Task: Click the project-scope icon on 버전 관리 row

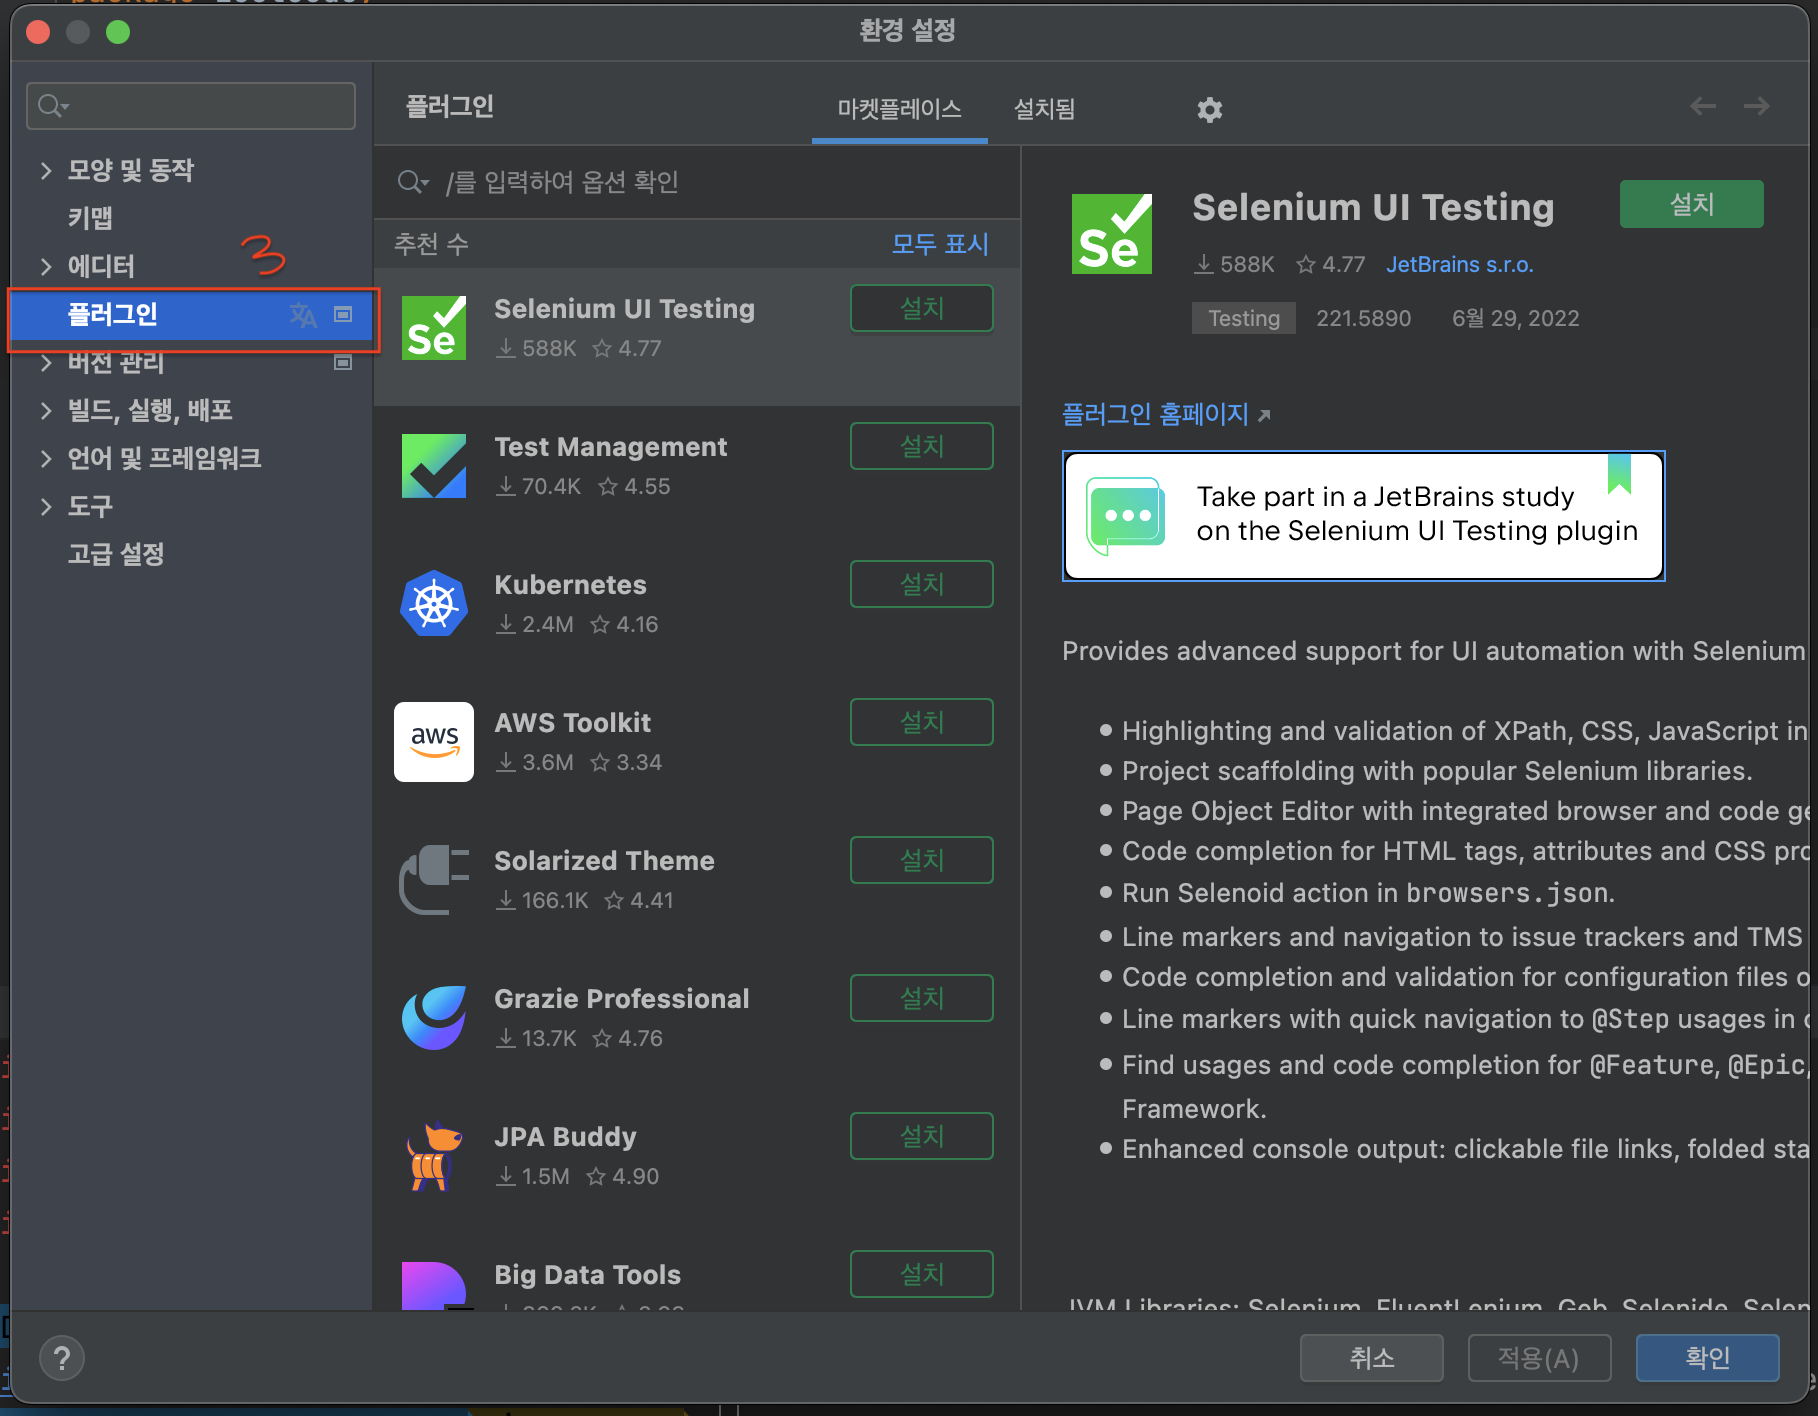Action: tap(343, 362)
